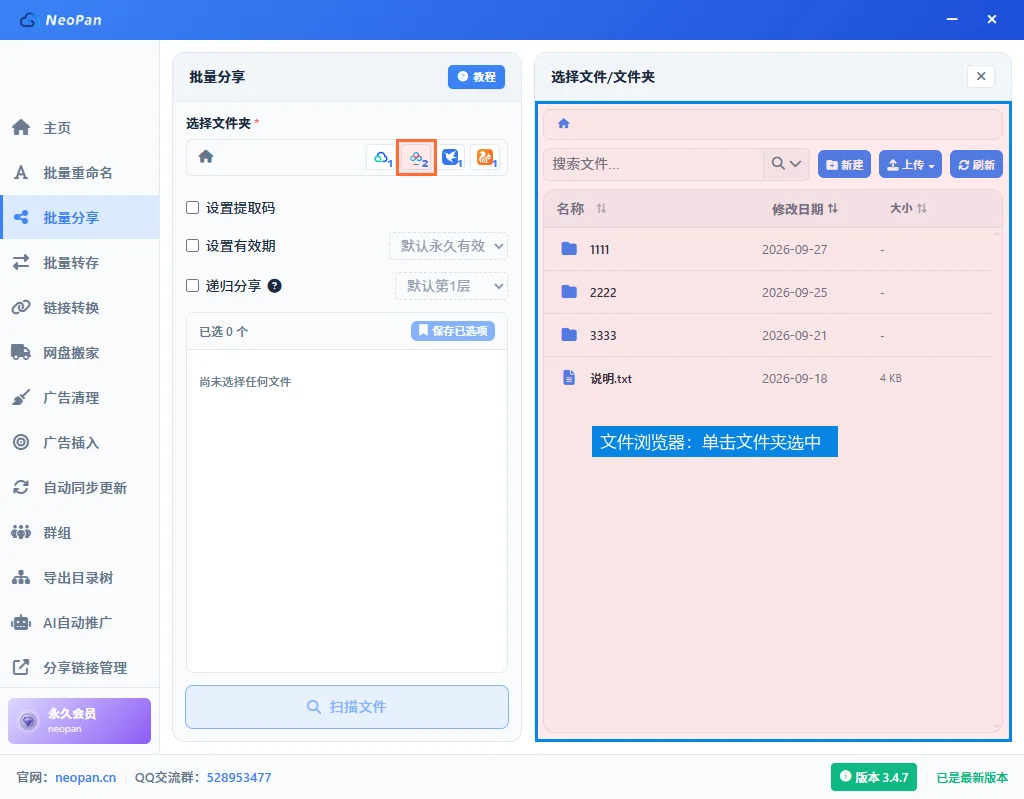This screenshot has width=1024, height=799.
Task: Click the 永久会员 neopan account card
Action: coord(79,721)
